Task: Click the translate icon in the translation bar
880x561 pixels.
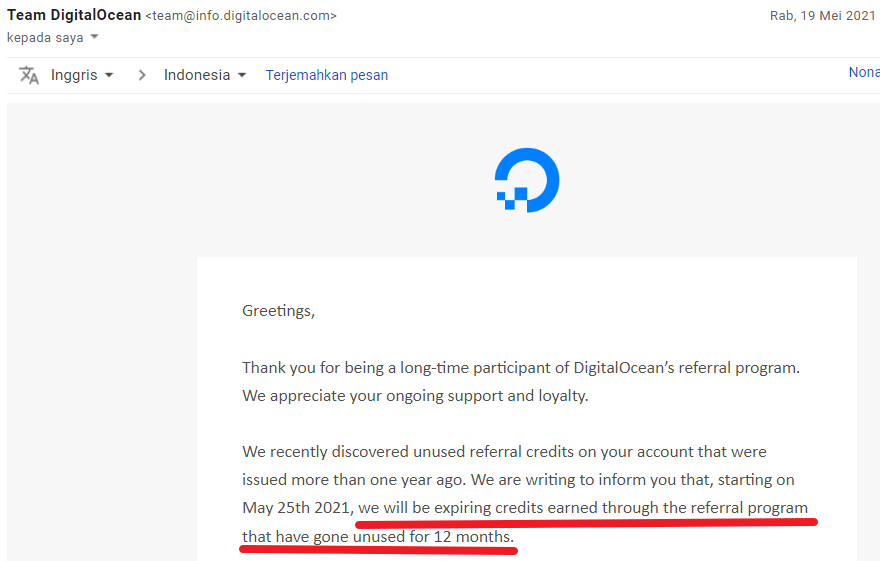Action: click(29, 75)
